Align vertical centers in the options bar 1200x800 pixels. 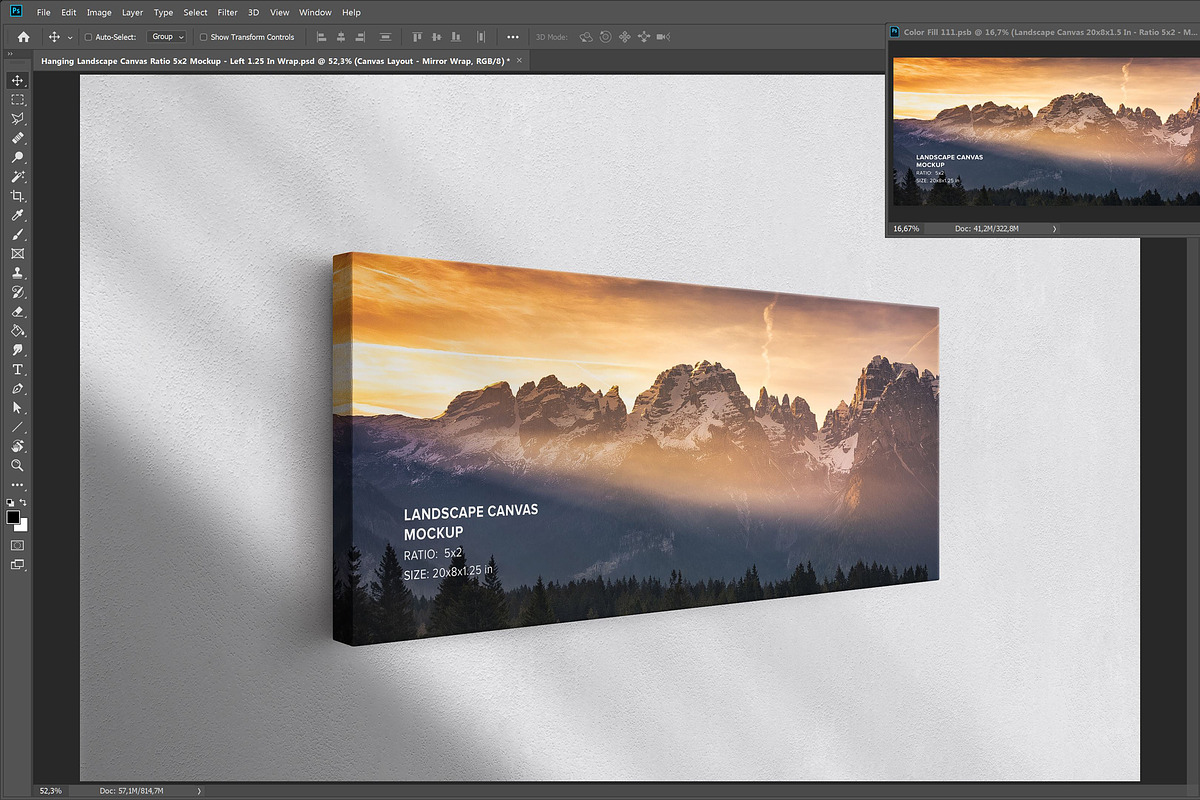point(437,37)
